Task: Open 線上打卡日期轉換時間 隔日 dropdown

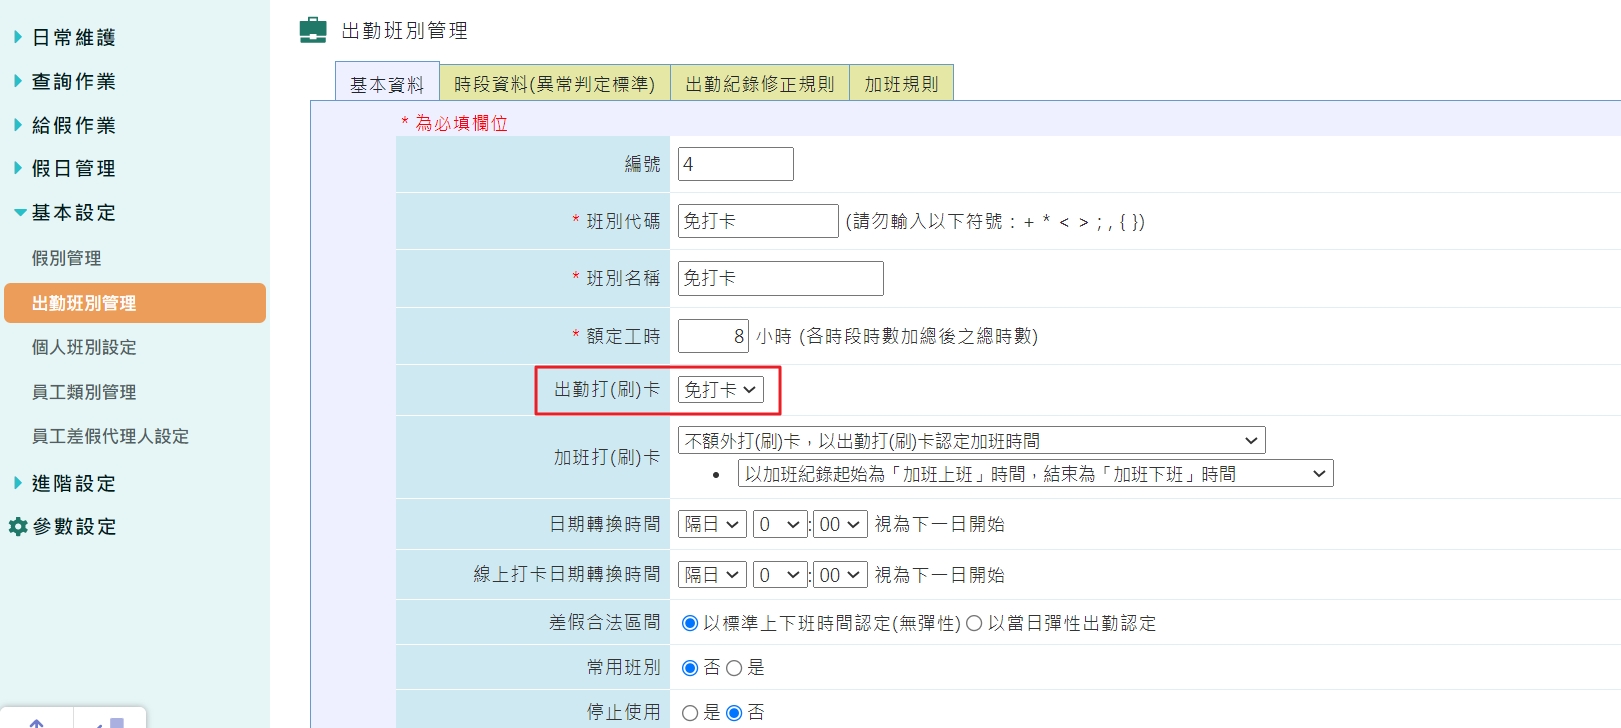Action: point(713,574)
